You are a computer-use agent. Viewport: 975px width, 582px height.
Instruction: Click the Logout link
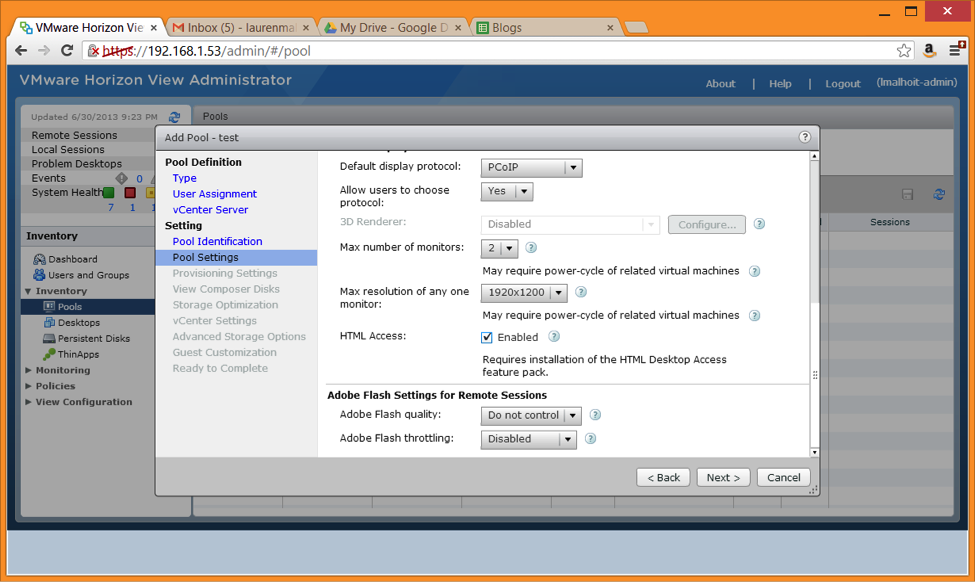843,84
